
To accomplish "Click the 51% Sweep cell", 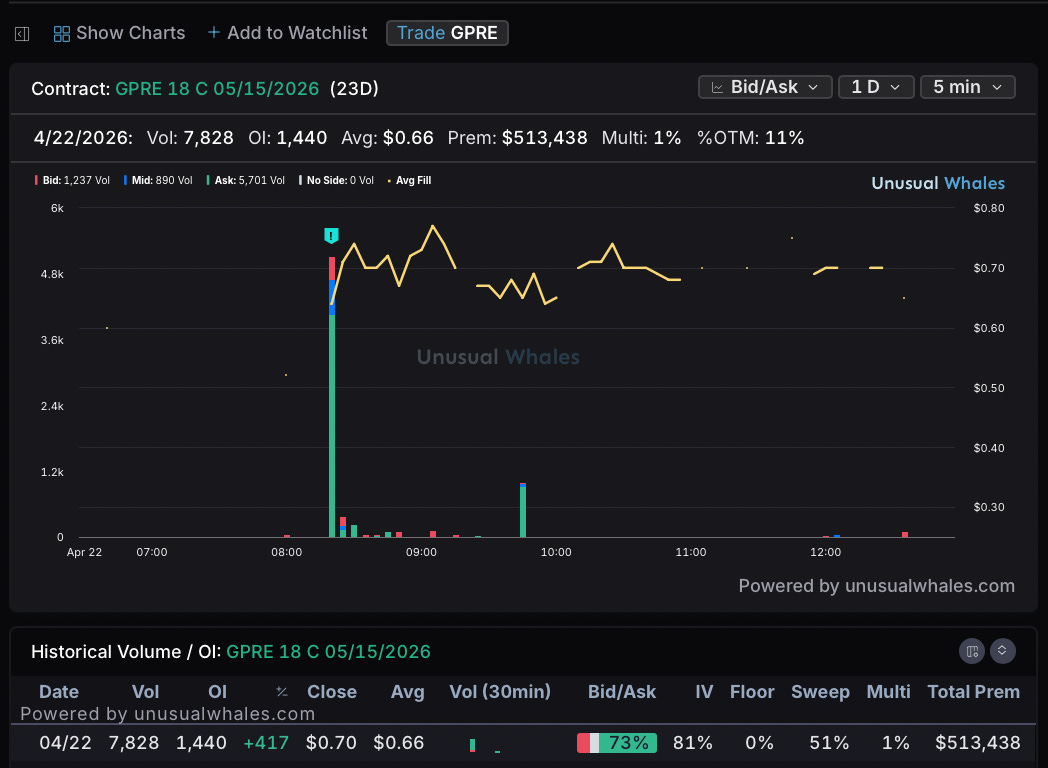I will 829,743.
